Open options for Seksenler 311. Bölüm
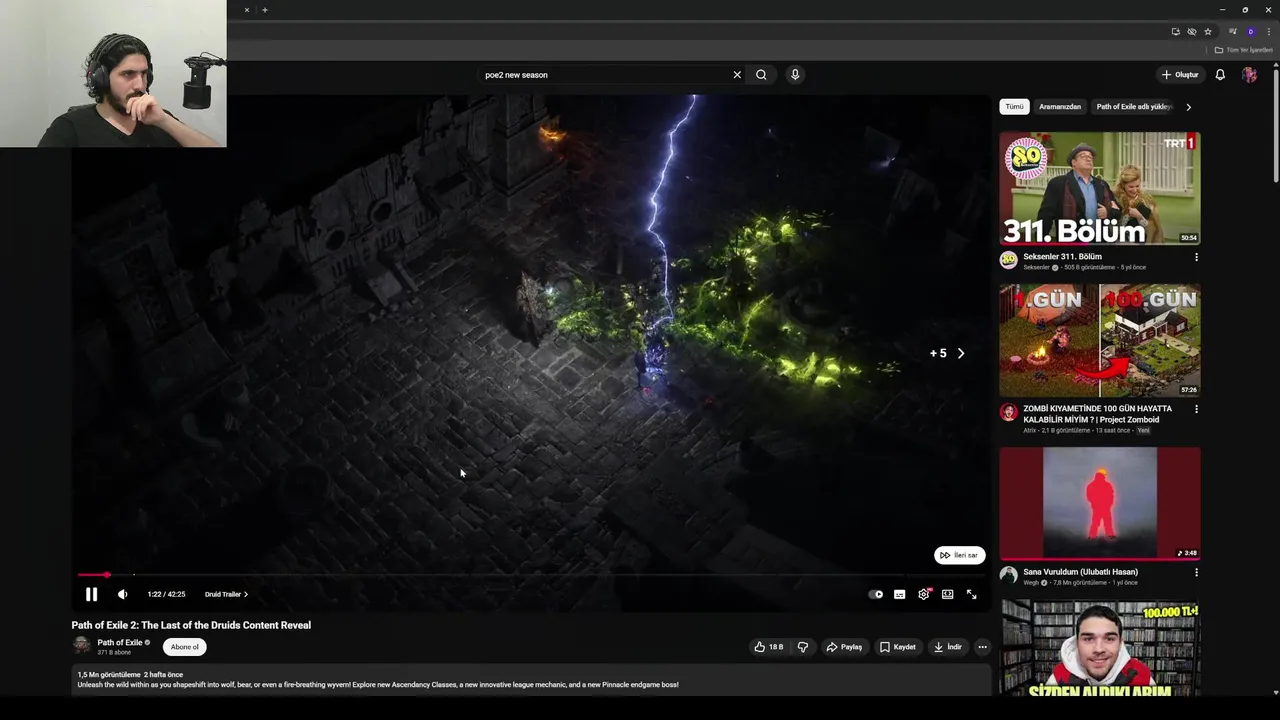Image resolution: width=1280 pixels, height=720 pixels. pos(1196,257)
